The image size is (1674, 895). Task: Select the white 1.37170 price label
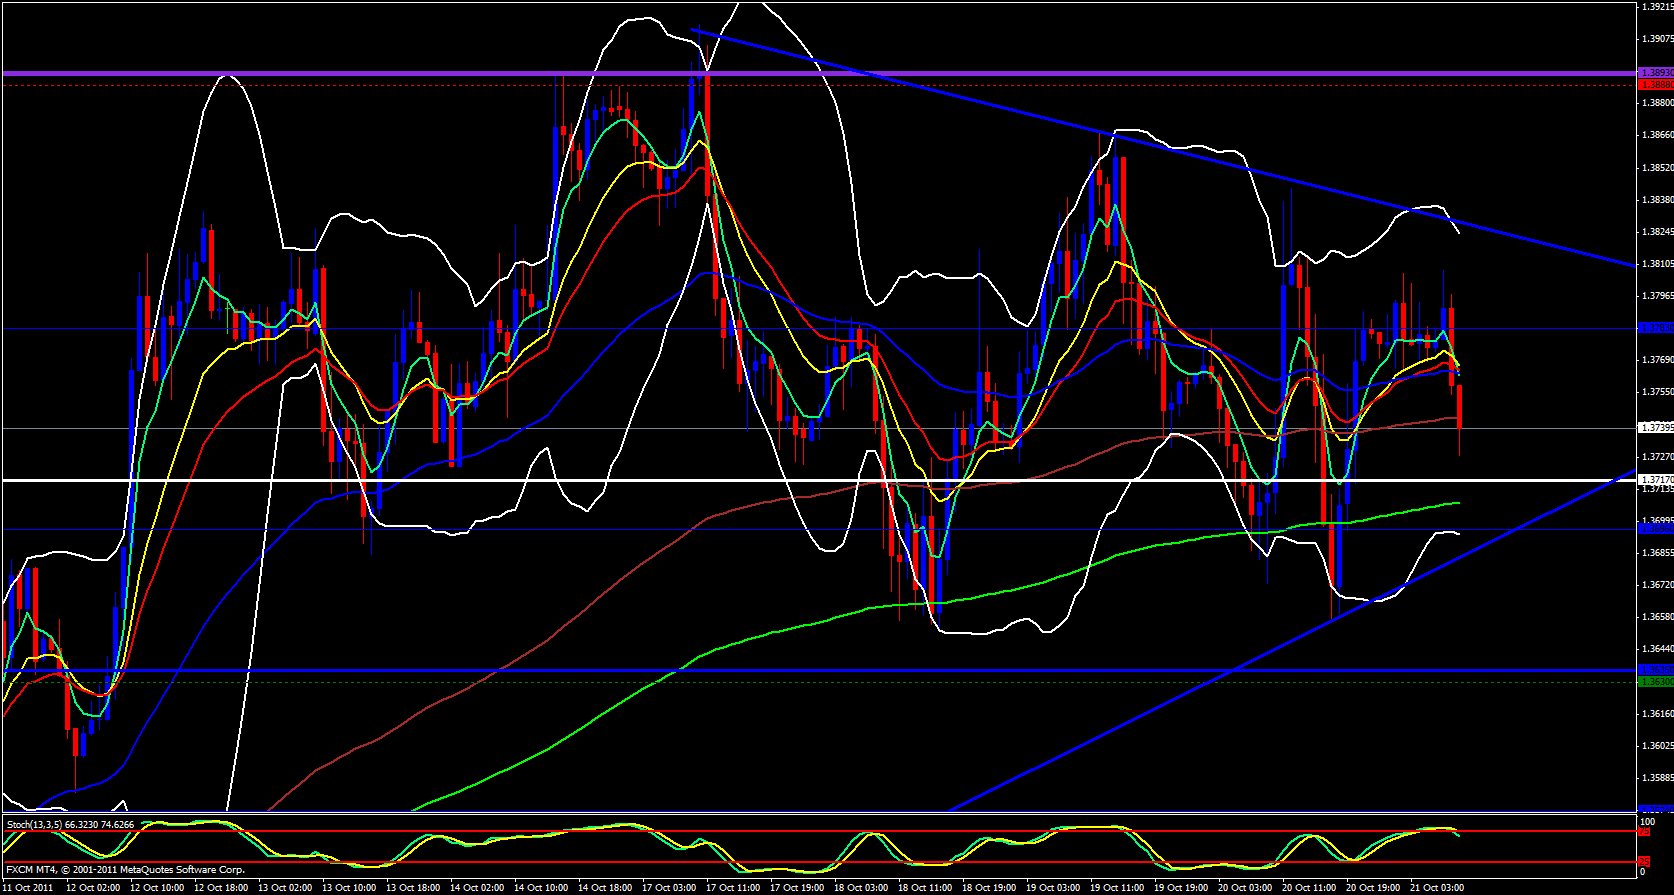(x=1655, y=480)
